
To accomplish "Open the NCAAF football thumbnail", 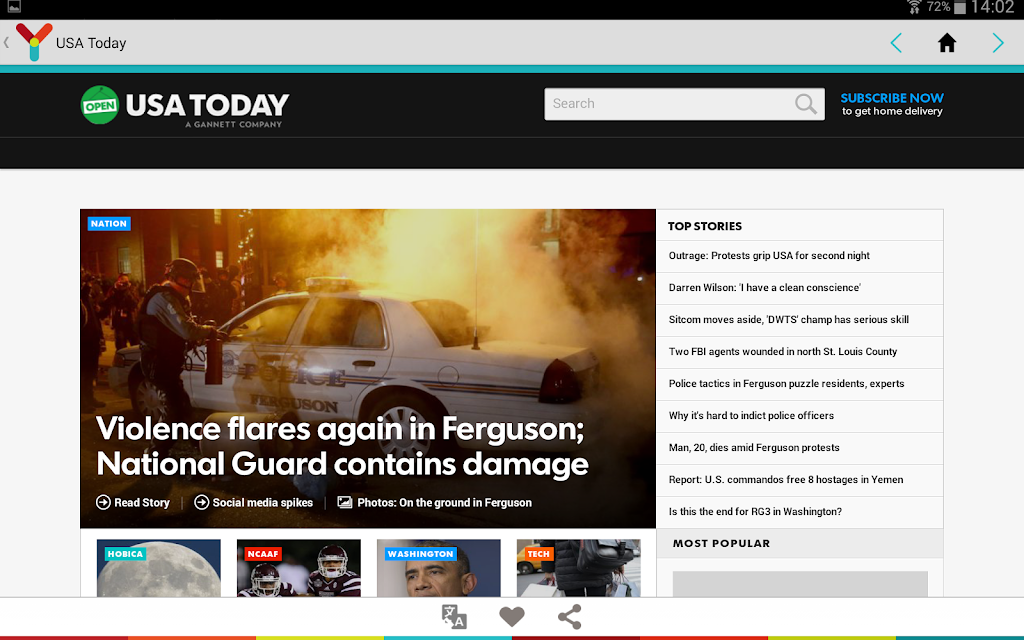I will point(298,568).
